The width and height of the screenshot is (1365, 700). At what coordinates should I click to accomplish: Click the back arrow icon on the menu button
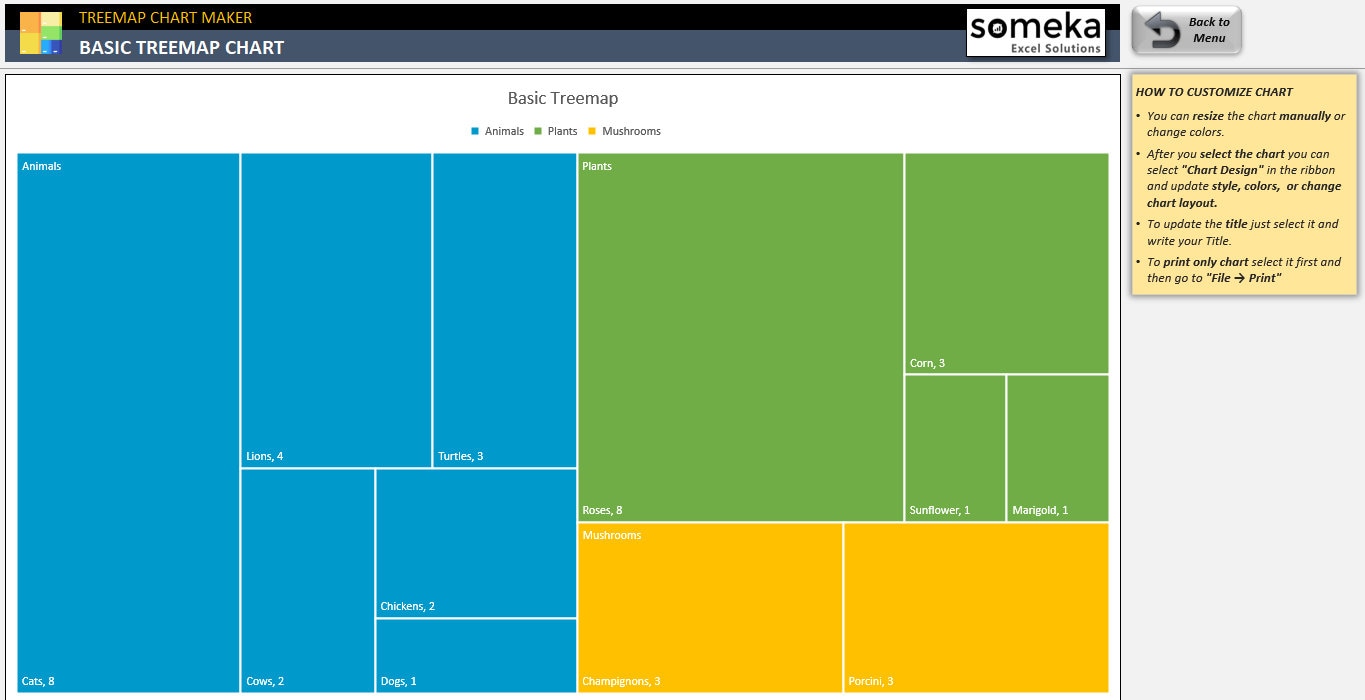click(x=1163, y=31)
